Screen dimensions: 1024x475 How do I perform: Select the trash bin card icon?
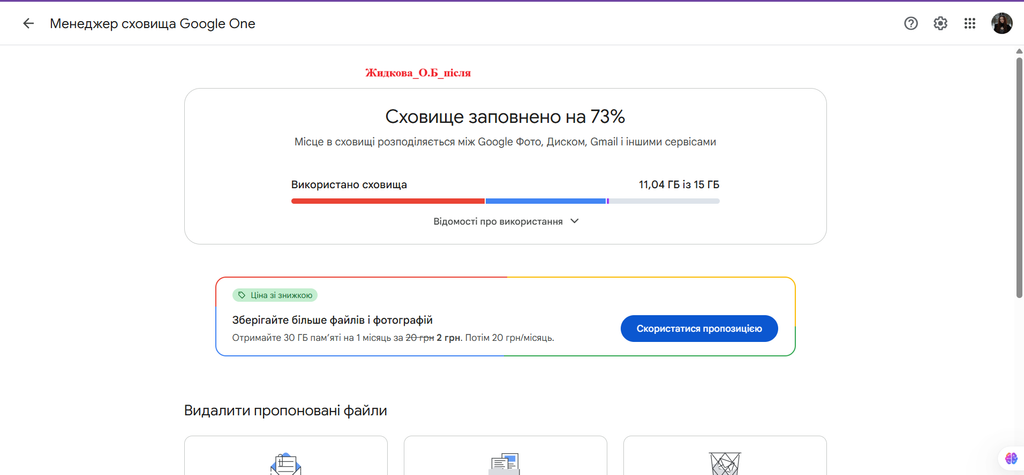[x=725, y=463]
